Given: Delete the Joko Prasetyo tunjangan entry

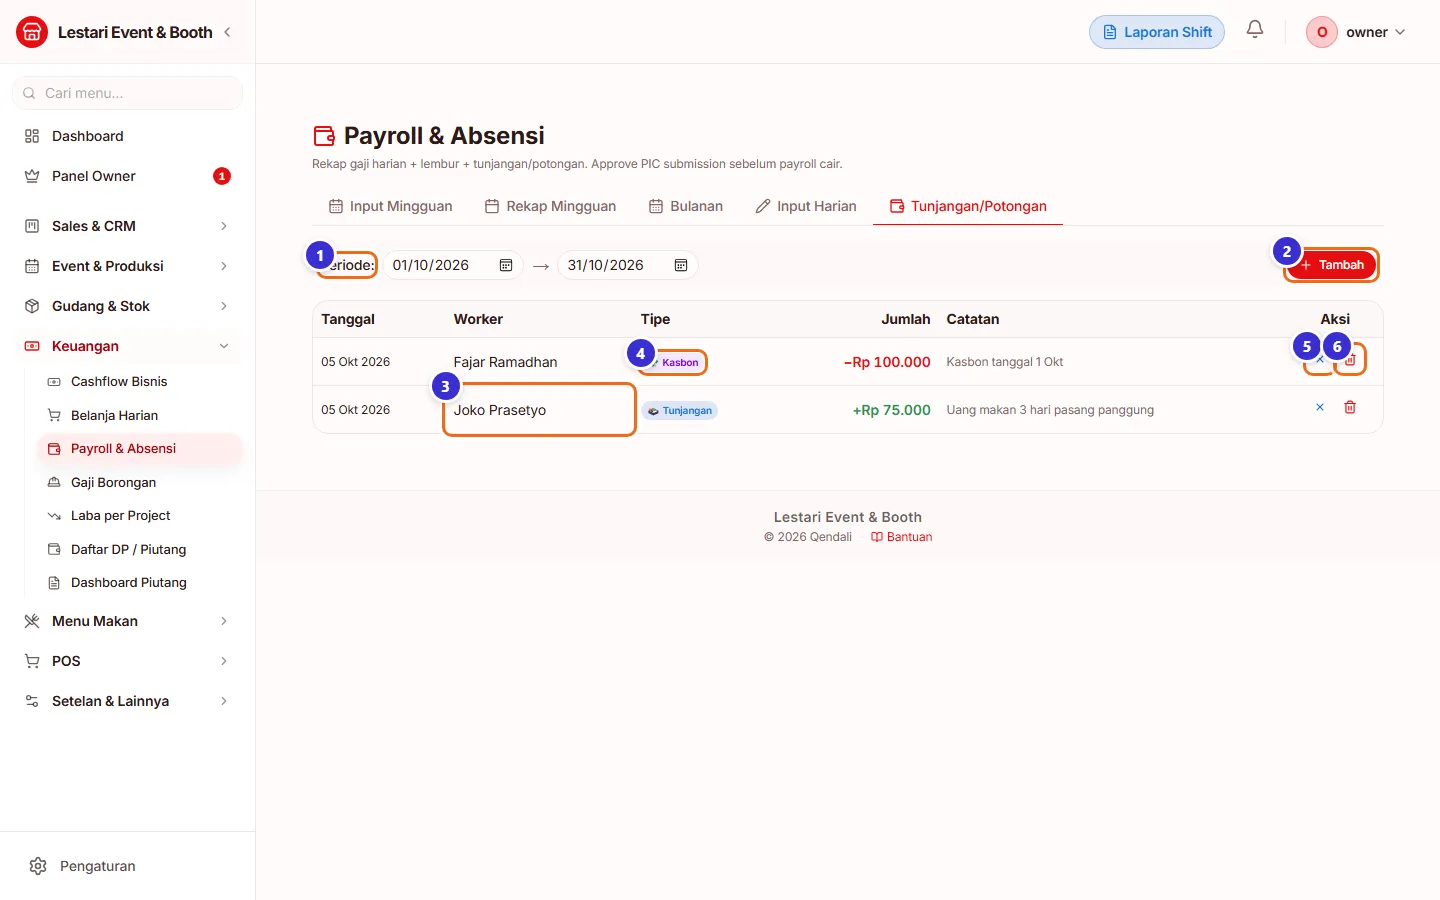Looking at the screenshot, I should click(x=1350, y=407).
